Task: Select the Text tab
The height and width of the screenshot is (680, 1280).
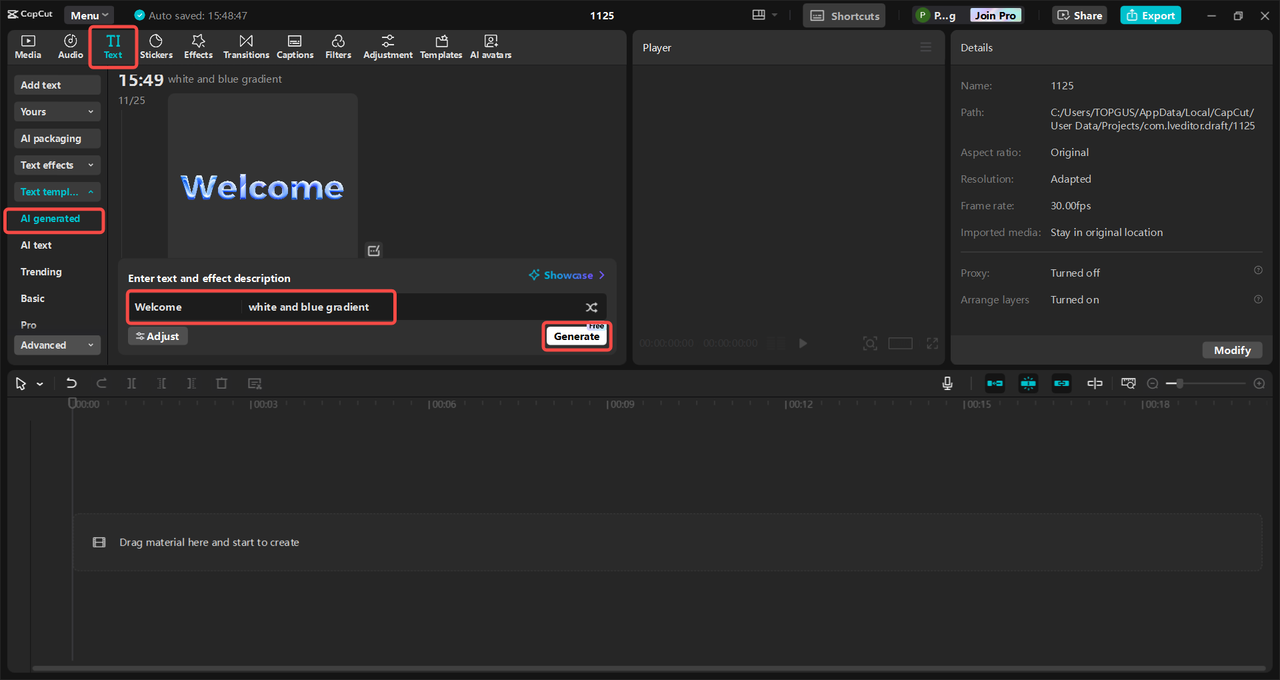Action: tap(113, 46)
